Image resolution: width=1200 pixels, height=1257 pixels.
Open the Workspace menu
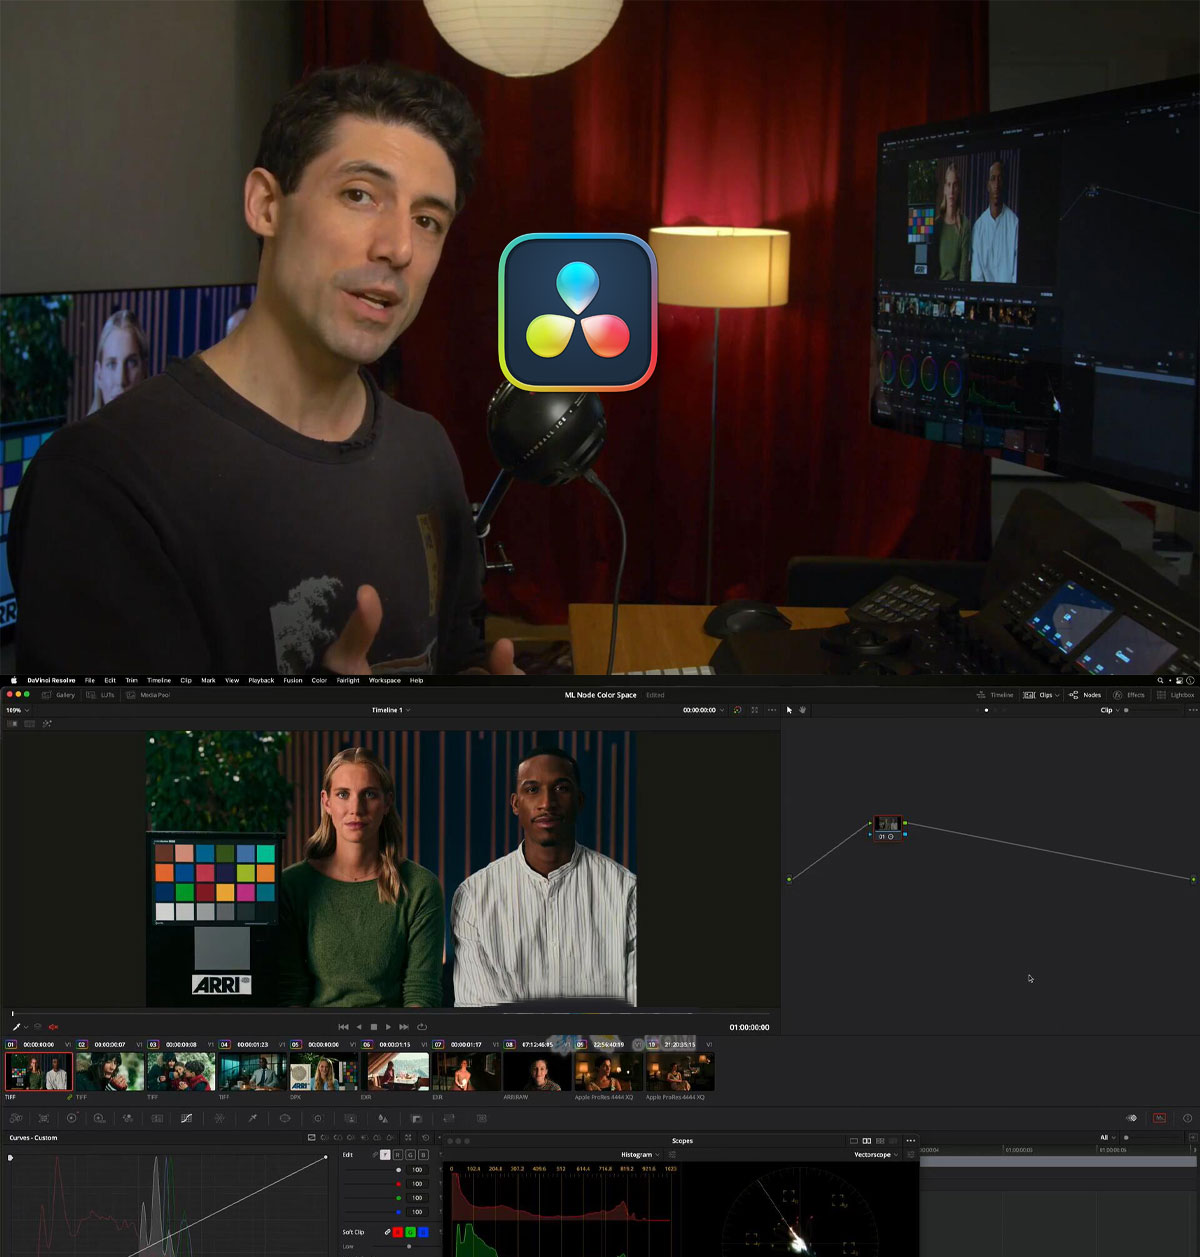point(385,680)
